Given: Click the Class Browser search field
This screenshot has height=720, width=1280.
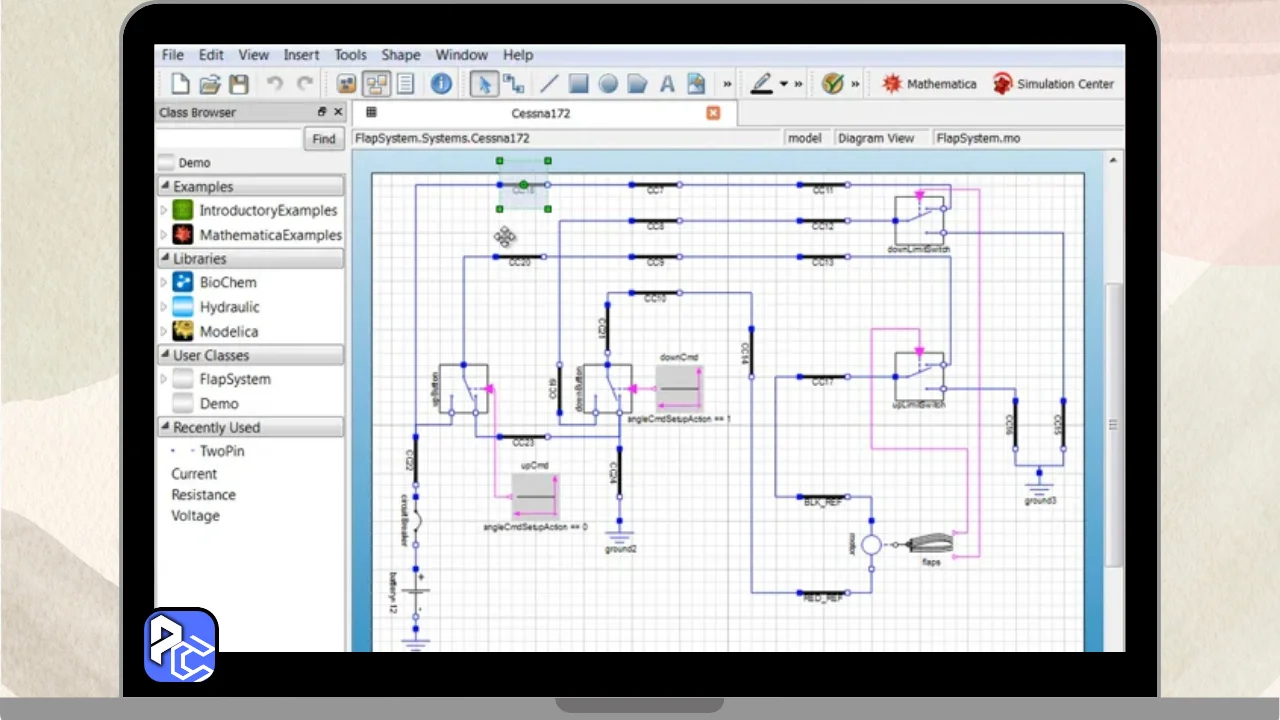Looking at the screenshot, I should 229,139.
